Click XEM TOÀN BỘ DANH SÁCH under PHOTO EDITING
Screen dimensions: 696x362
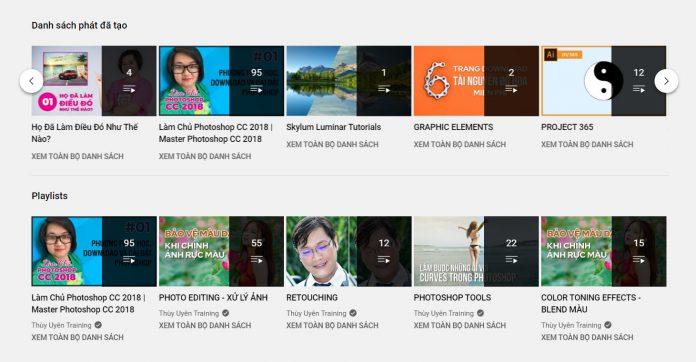pos(205,326)
